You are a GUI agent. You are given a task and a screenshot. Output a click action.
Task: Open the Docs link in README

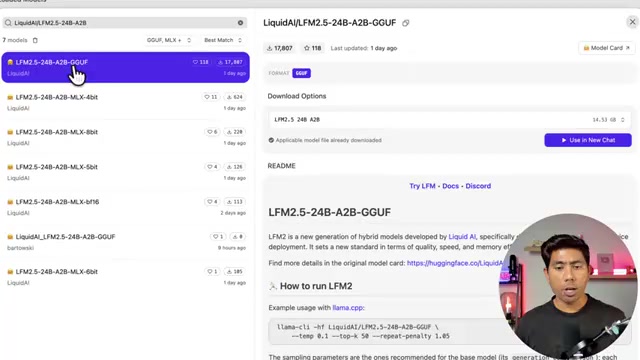point(450,186)
